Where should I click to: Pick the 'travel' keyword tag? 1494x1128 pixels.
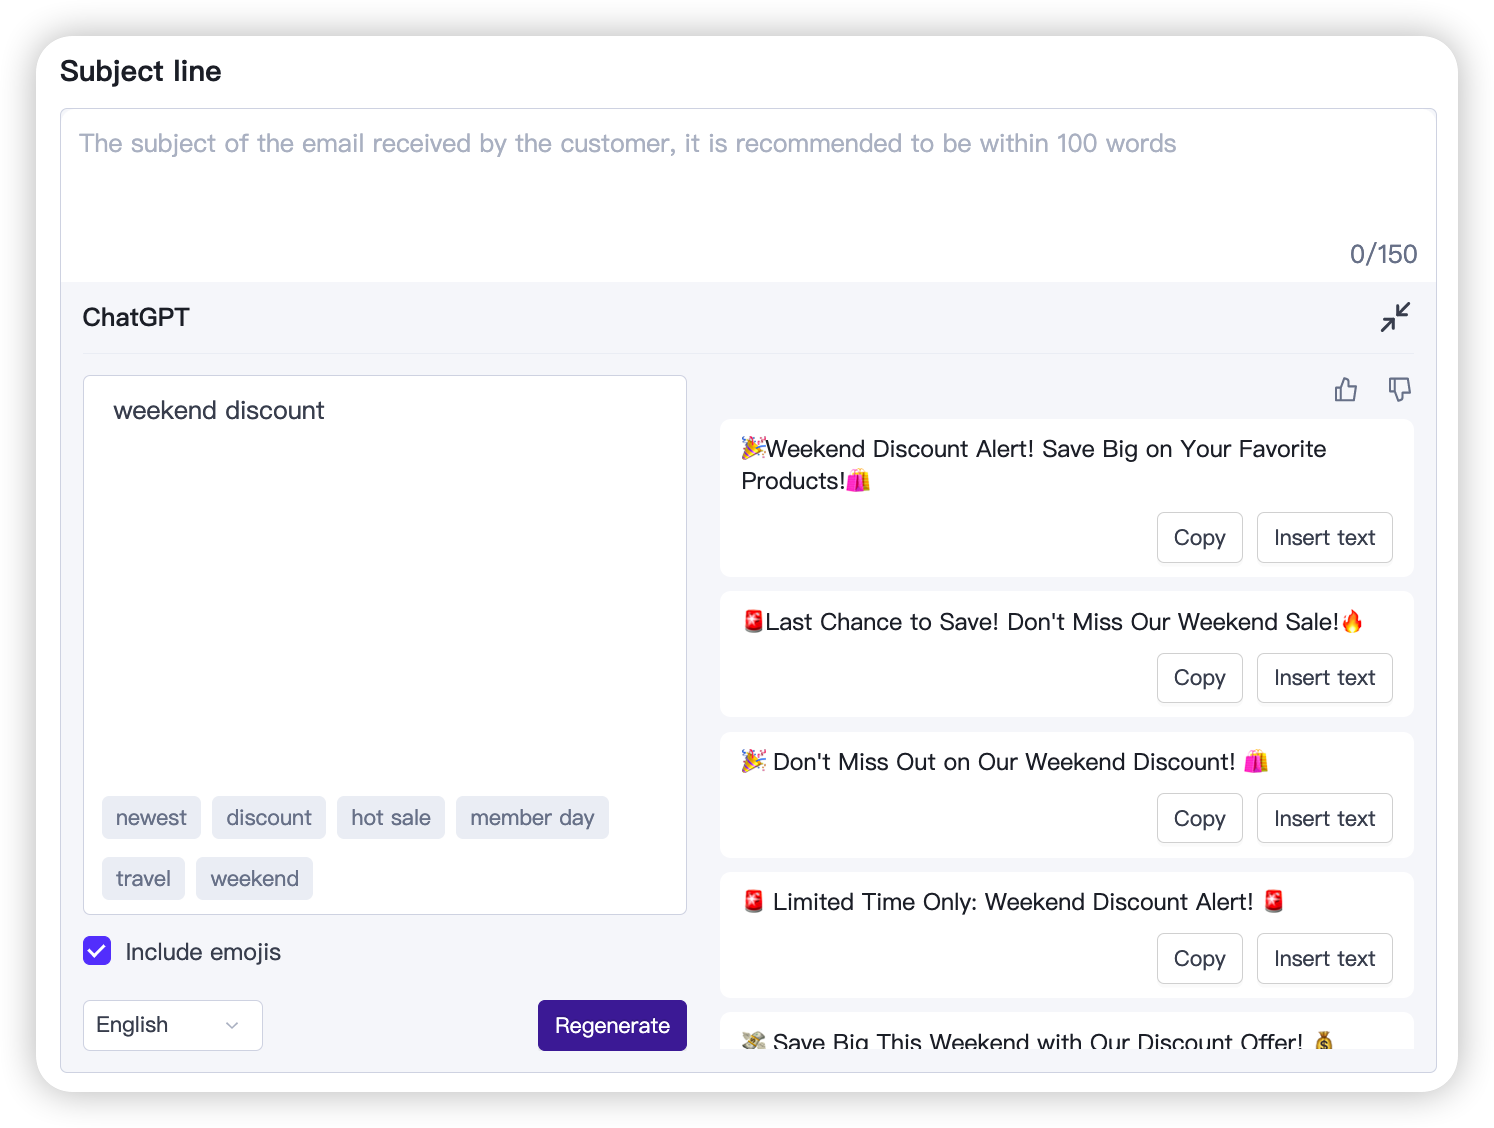click(x=143, y=878)
